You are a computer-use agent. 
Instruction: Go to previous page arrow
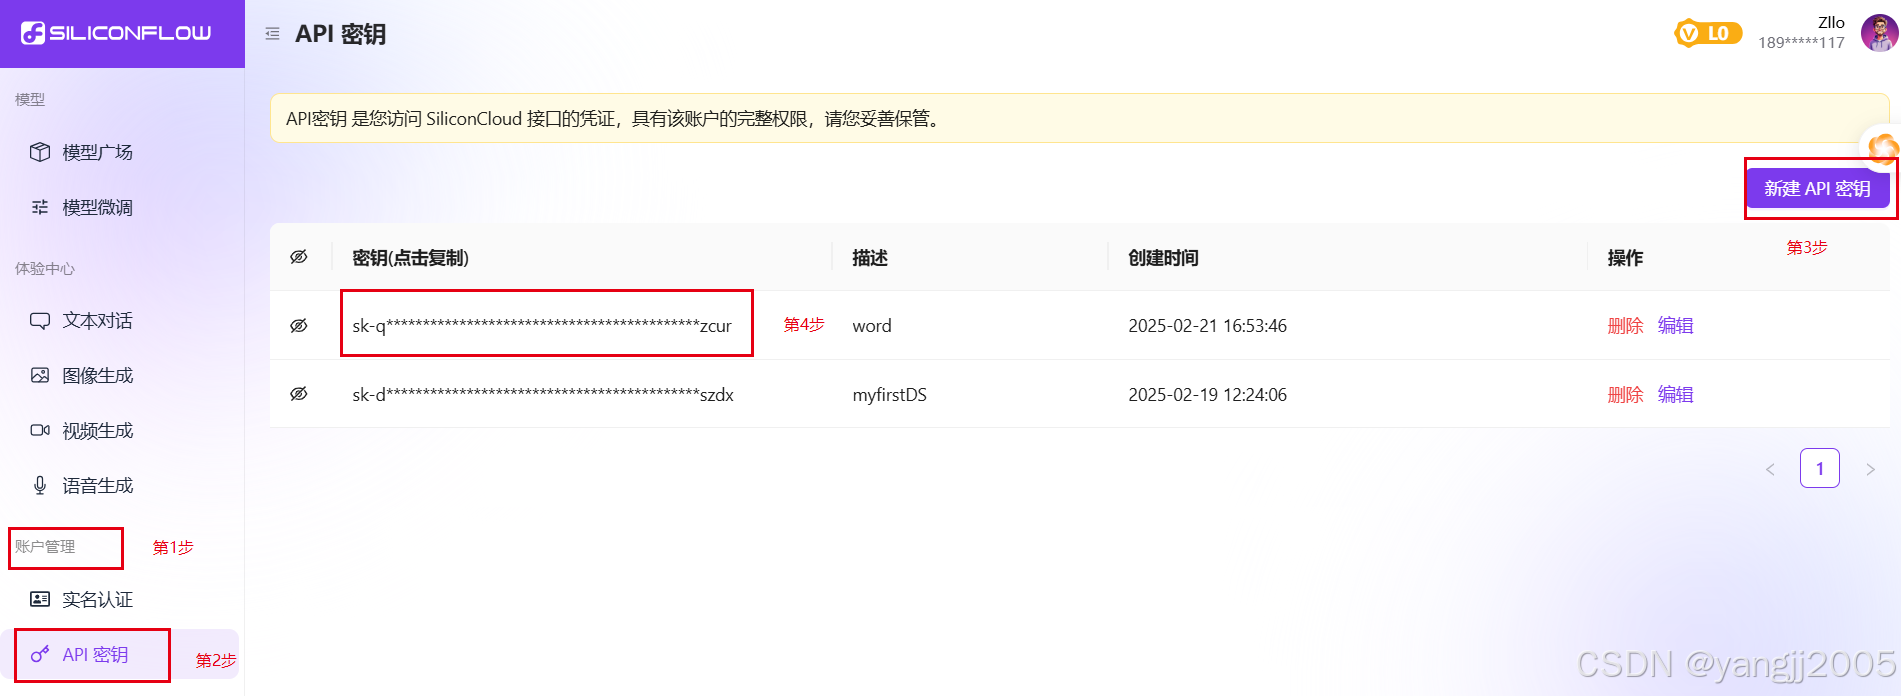click(x=1770, y=469)
